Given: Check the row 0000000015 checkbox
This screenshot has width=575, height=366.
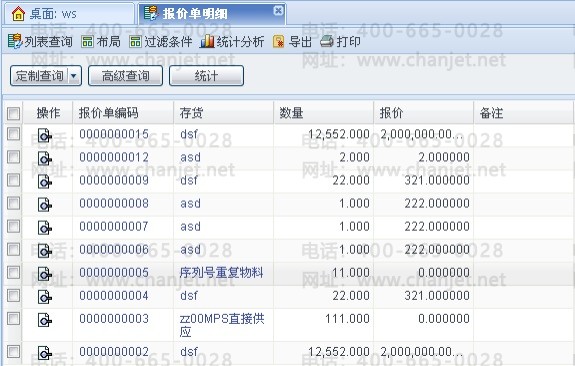Looking at the screenshot, I should point(14,134).
